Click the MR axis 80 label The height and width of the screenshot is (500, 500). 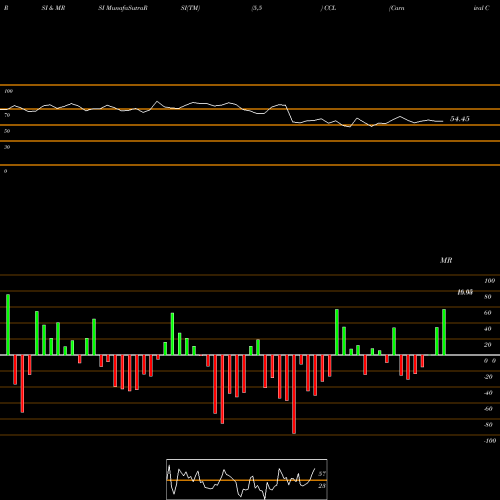(x=488, y=297)
